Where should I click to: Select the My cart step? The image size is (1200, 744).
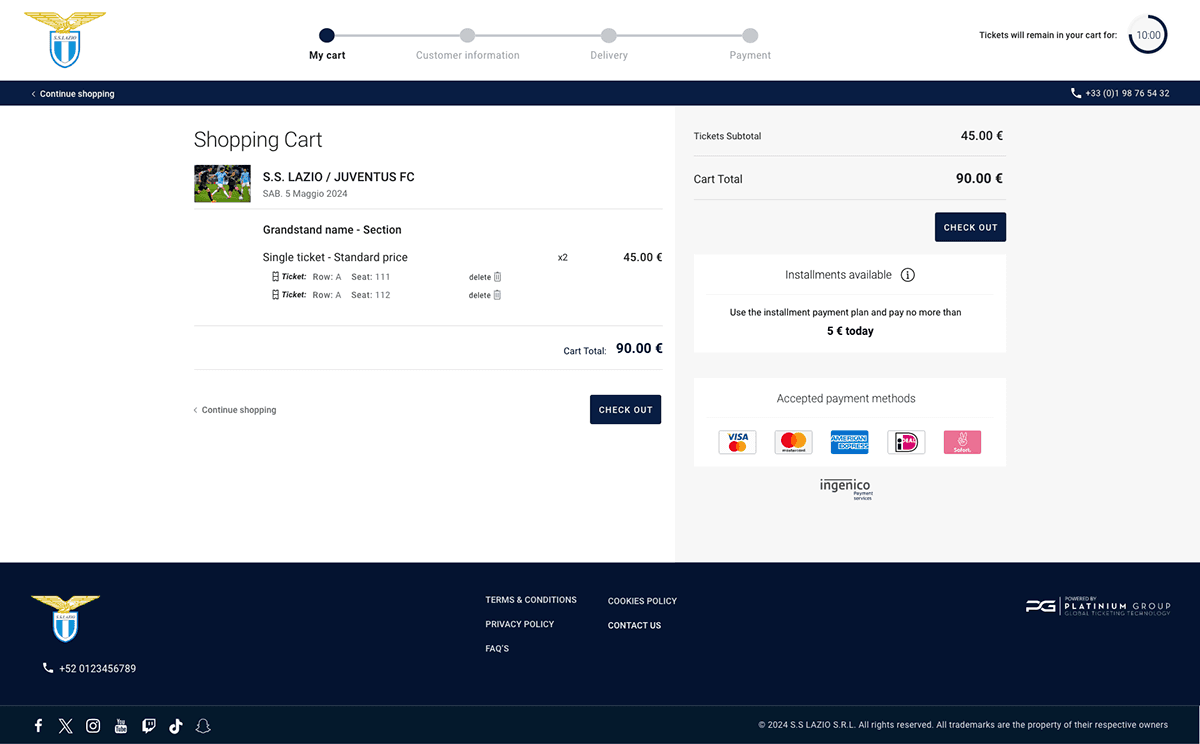[x=327, y=43]
